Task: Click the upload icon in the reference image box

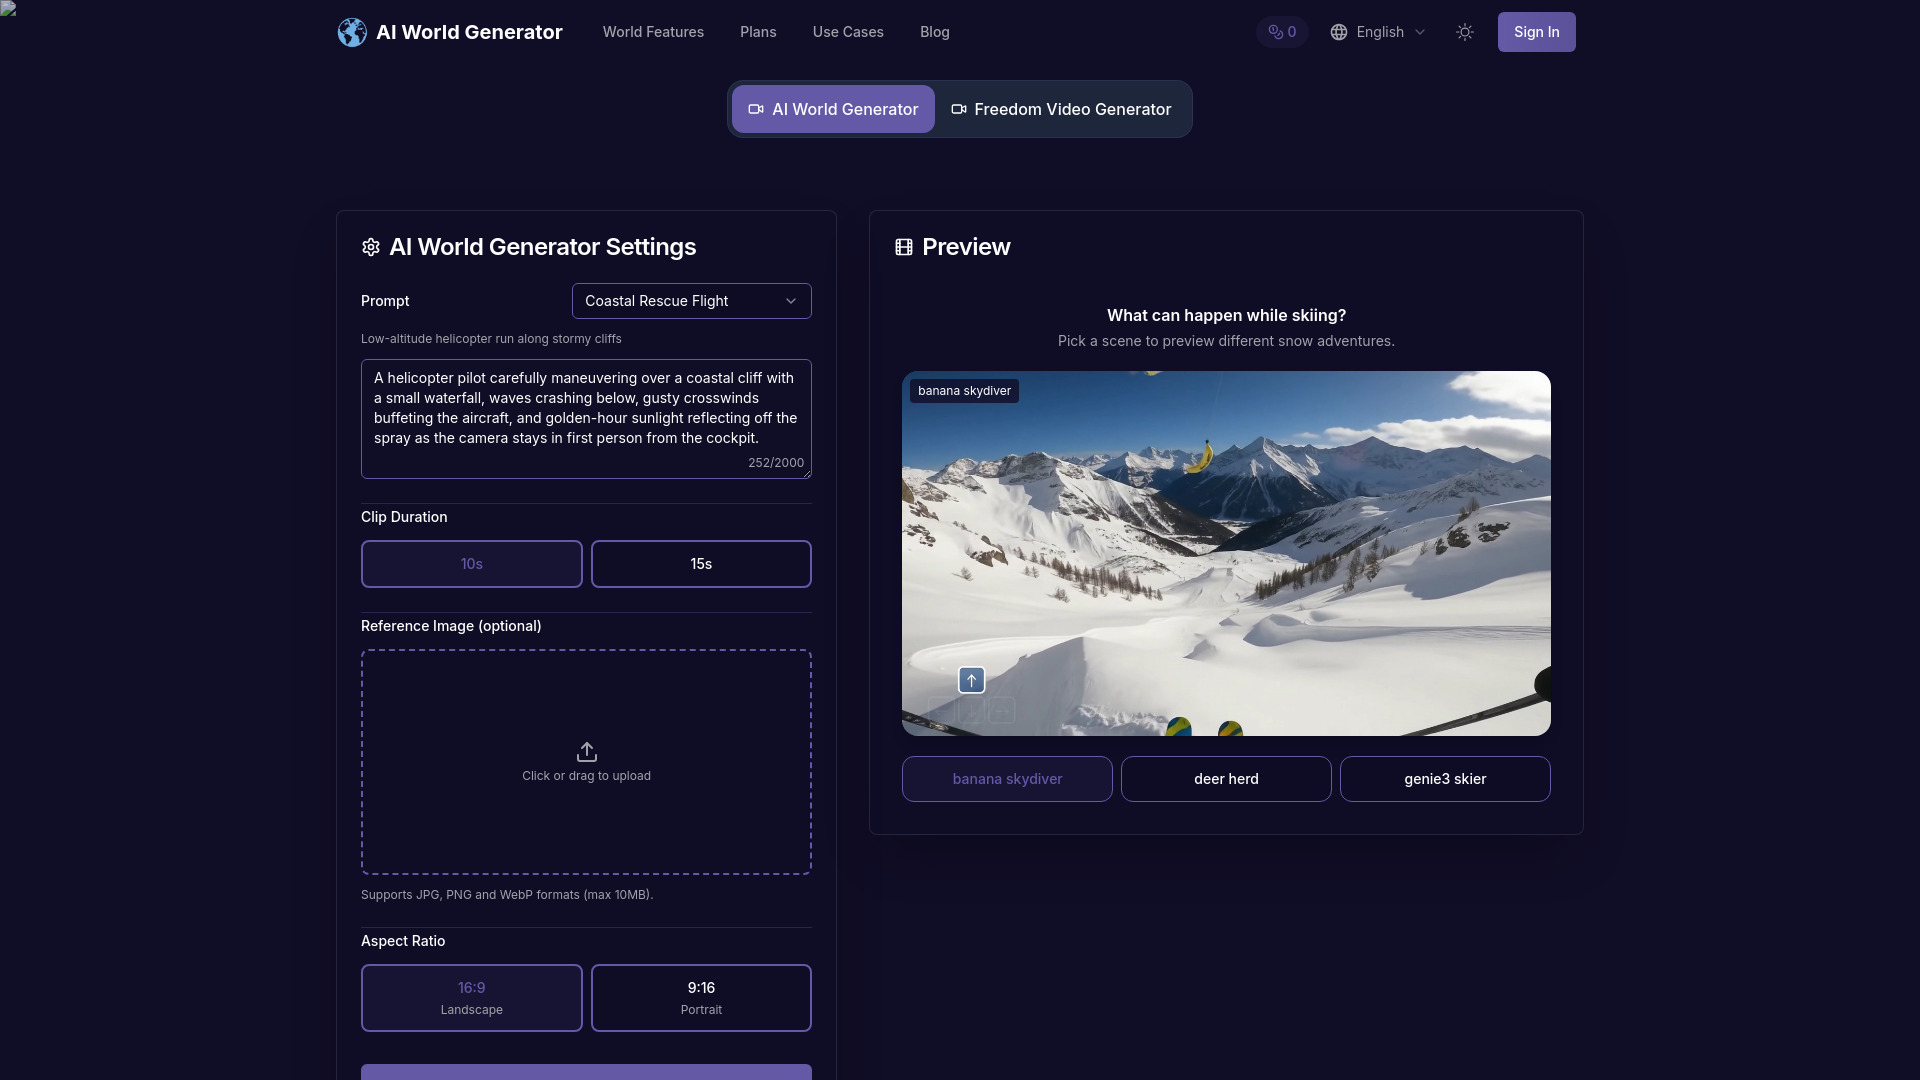Action: click(586, 752)
